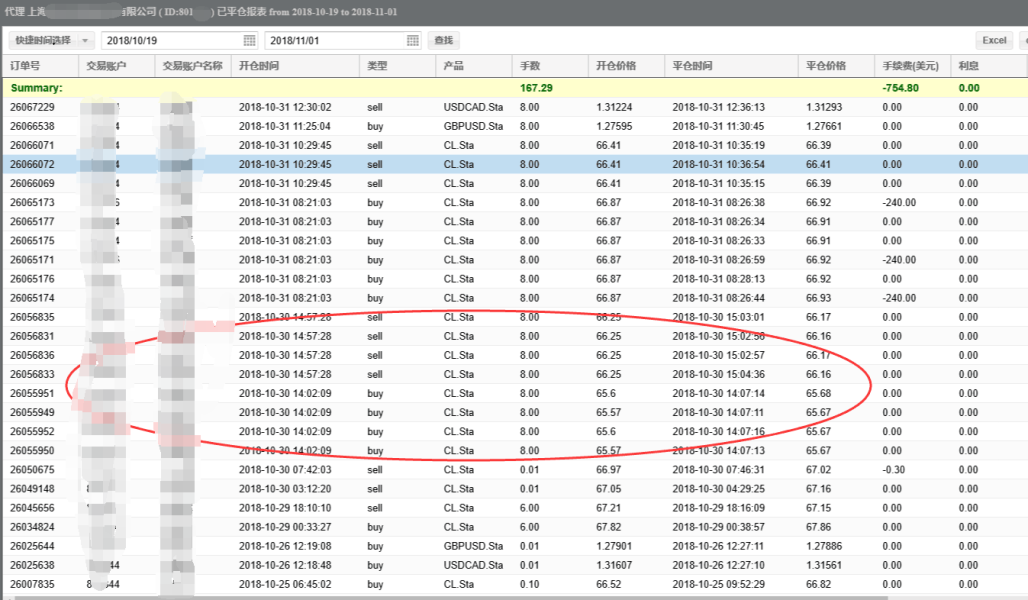
Task: Click the horizontal scrollbar at table bottom
Action: 500,596
